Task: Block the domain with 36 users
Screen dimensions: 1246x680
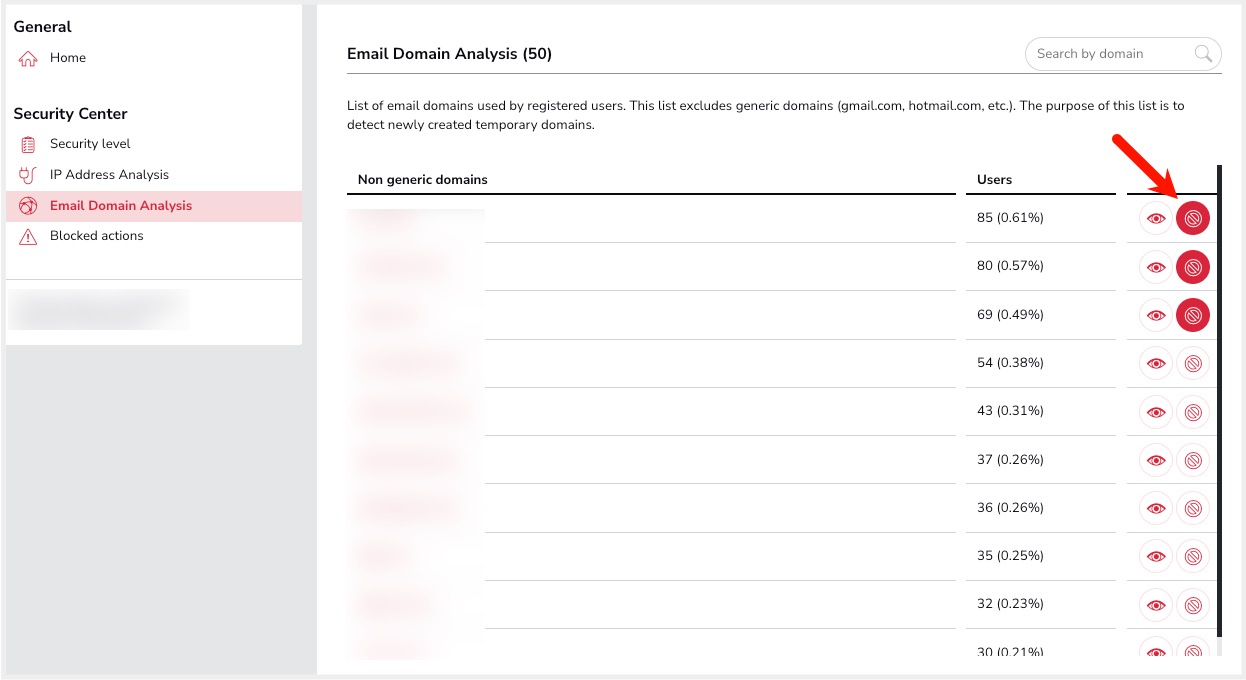Action: tap(1193, 508)
